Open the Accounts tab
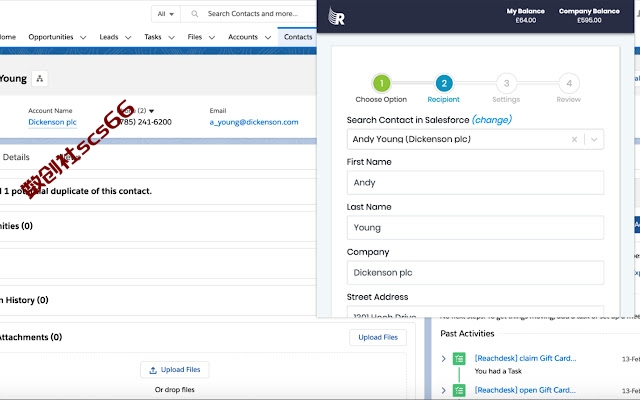The width and height of the screenshot is (640, 400). (243, 37)
